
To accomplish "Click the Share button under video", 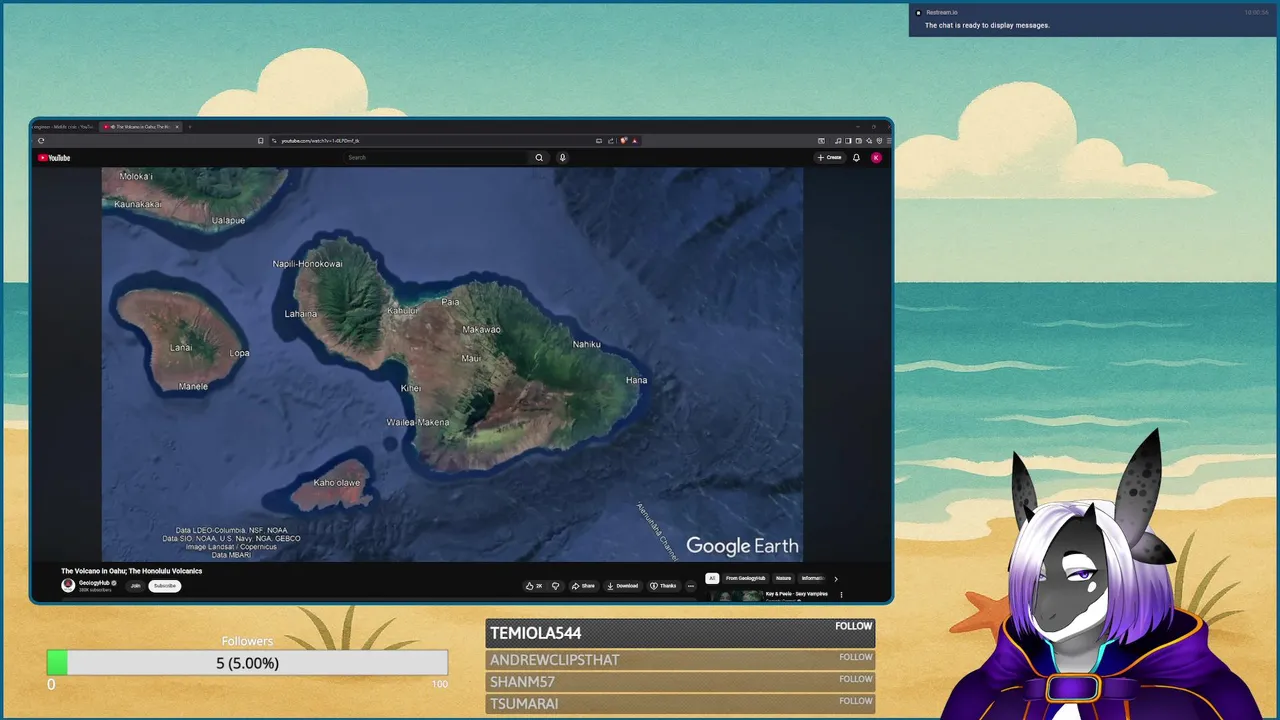I will (583, 586).
